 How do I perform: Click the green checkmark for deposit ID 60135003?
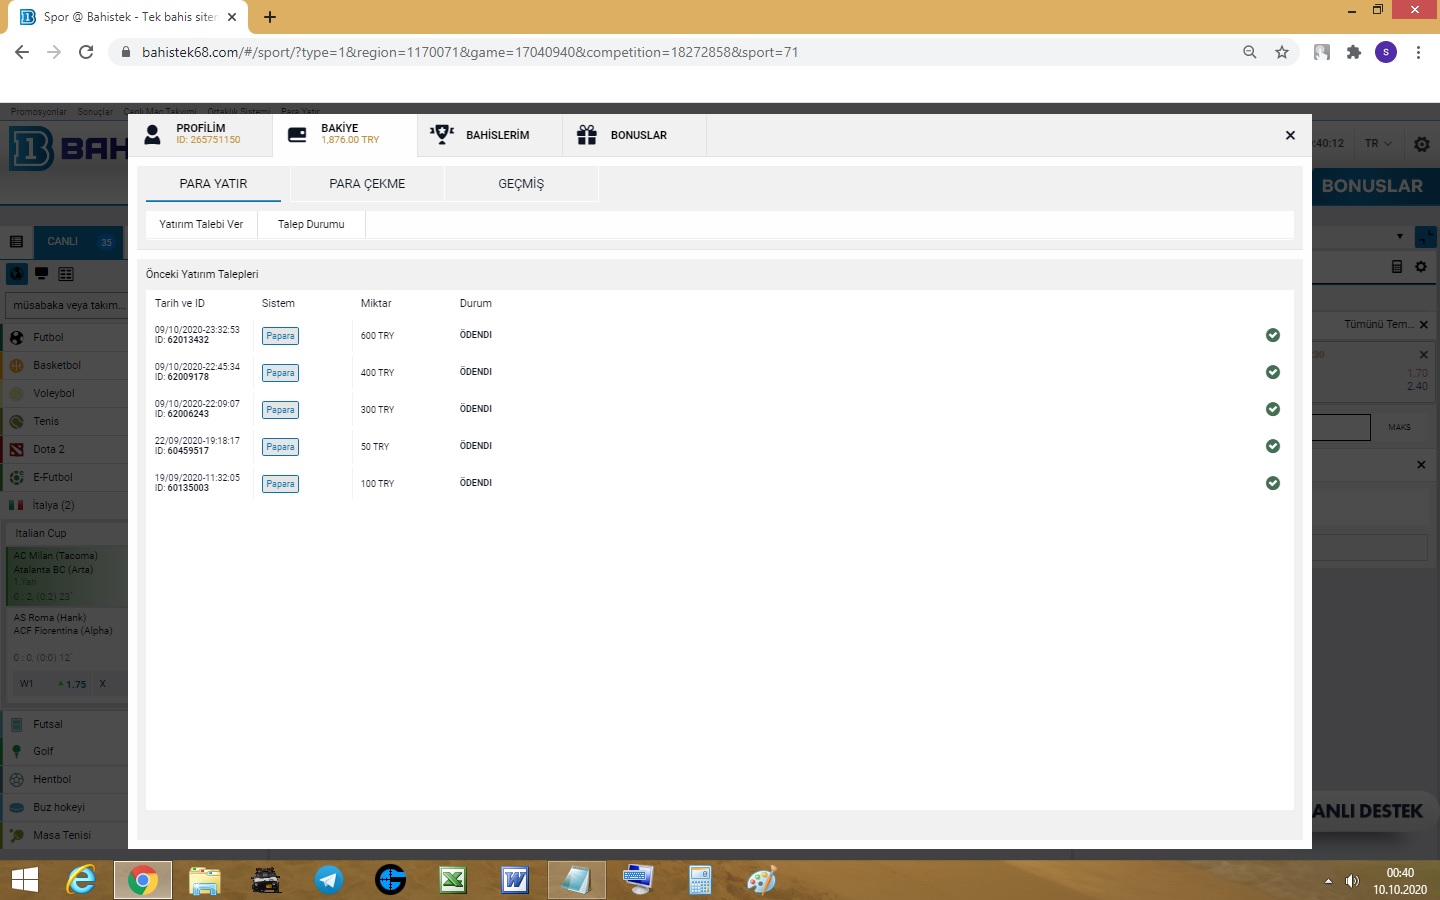[x=1273, y=483]
